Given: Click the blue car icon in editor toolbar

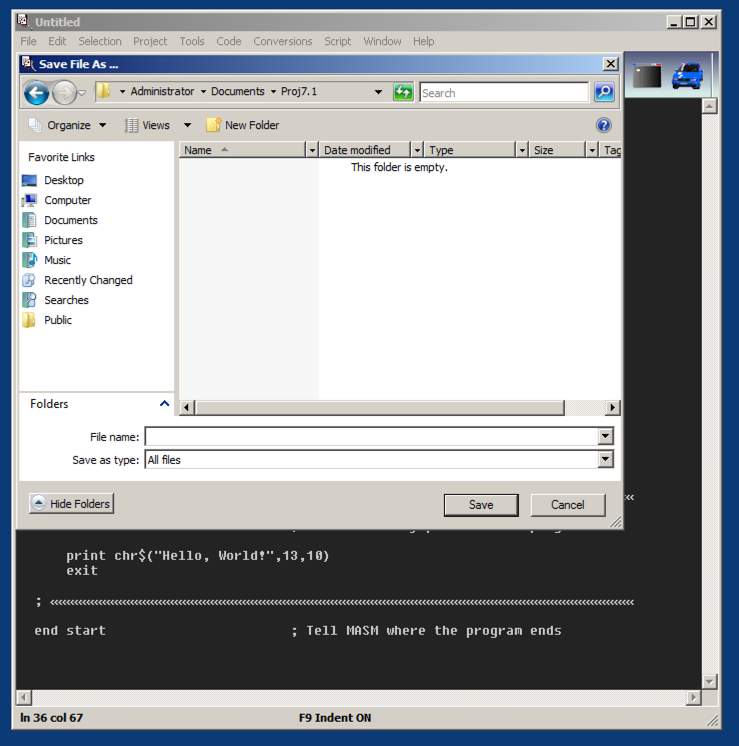Looking at the screenshot, I should [687, 76].
